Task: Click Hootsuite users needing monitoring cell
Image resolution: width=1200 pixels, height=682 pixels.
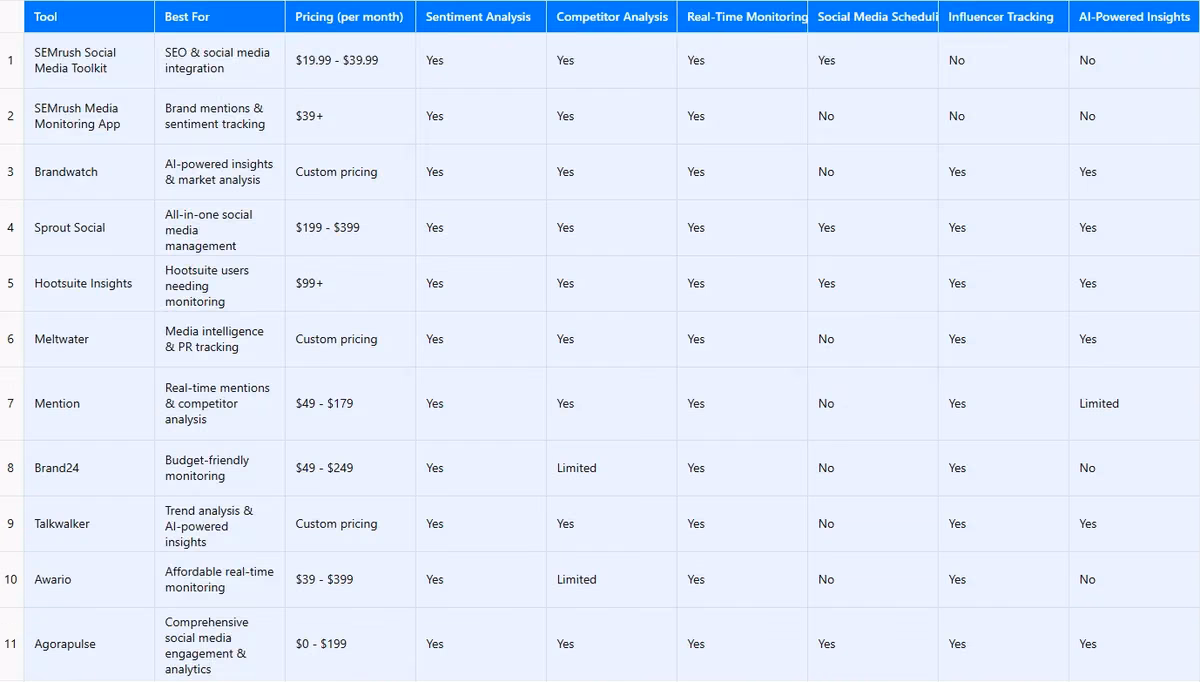Action: coord(220,284)
